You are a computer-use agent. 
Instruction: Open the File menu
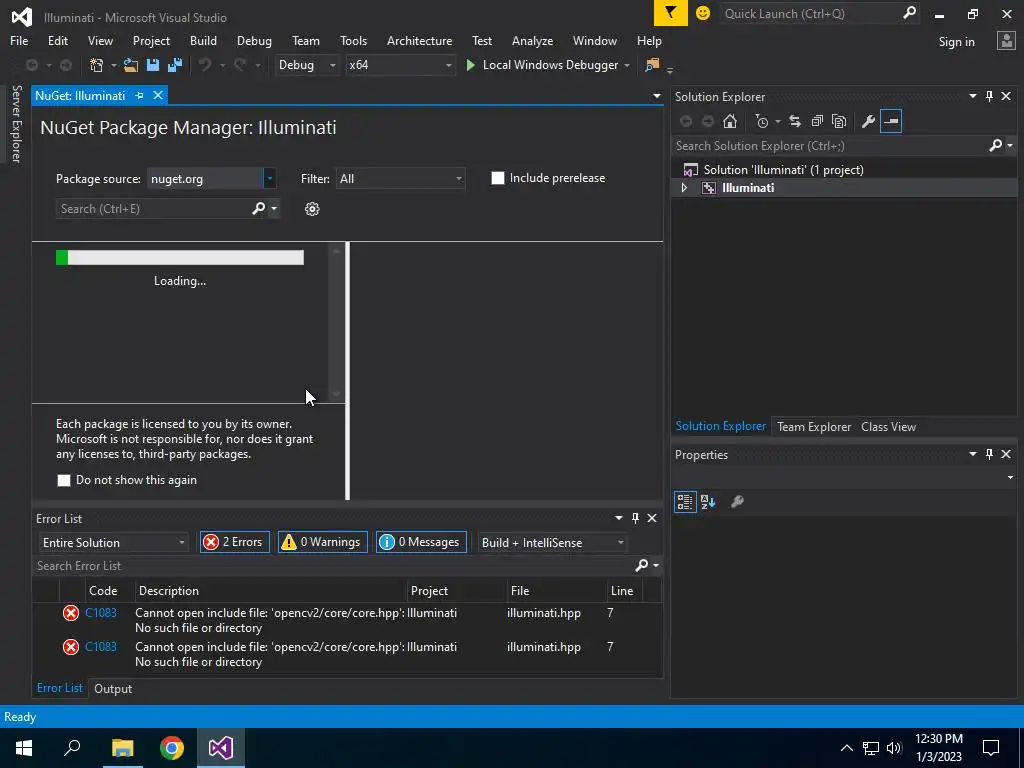19,40
